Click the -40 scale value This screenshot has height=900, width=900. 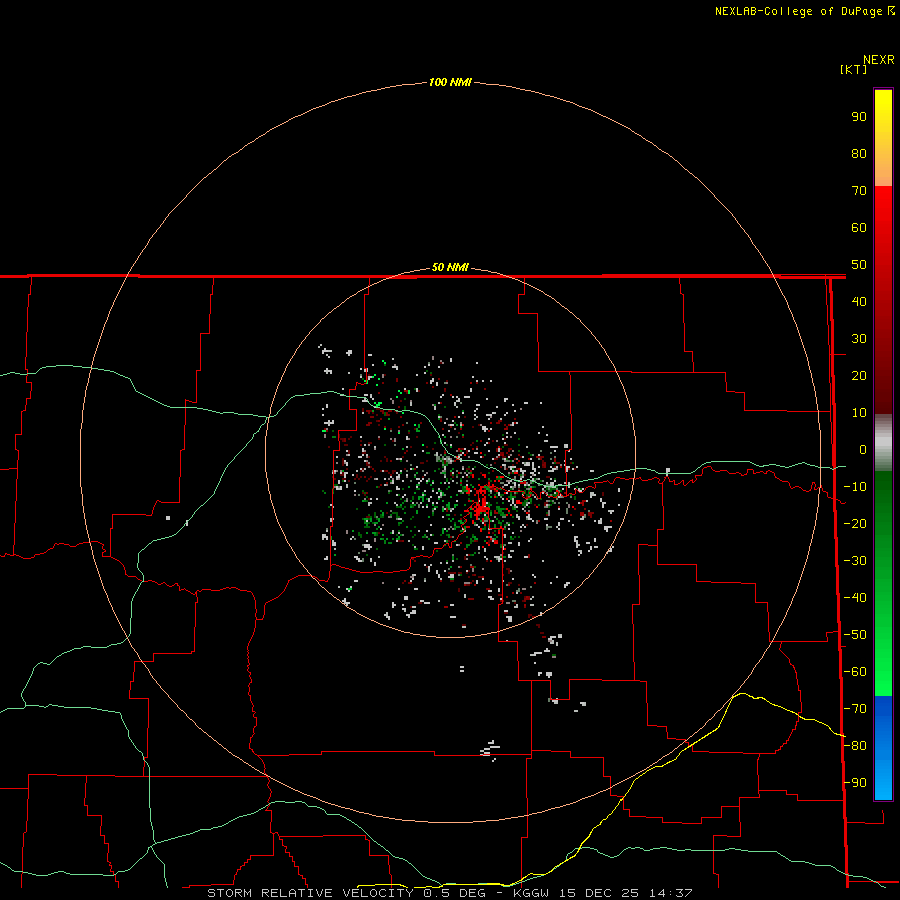click(855, 598)
